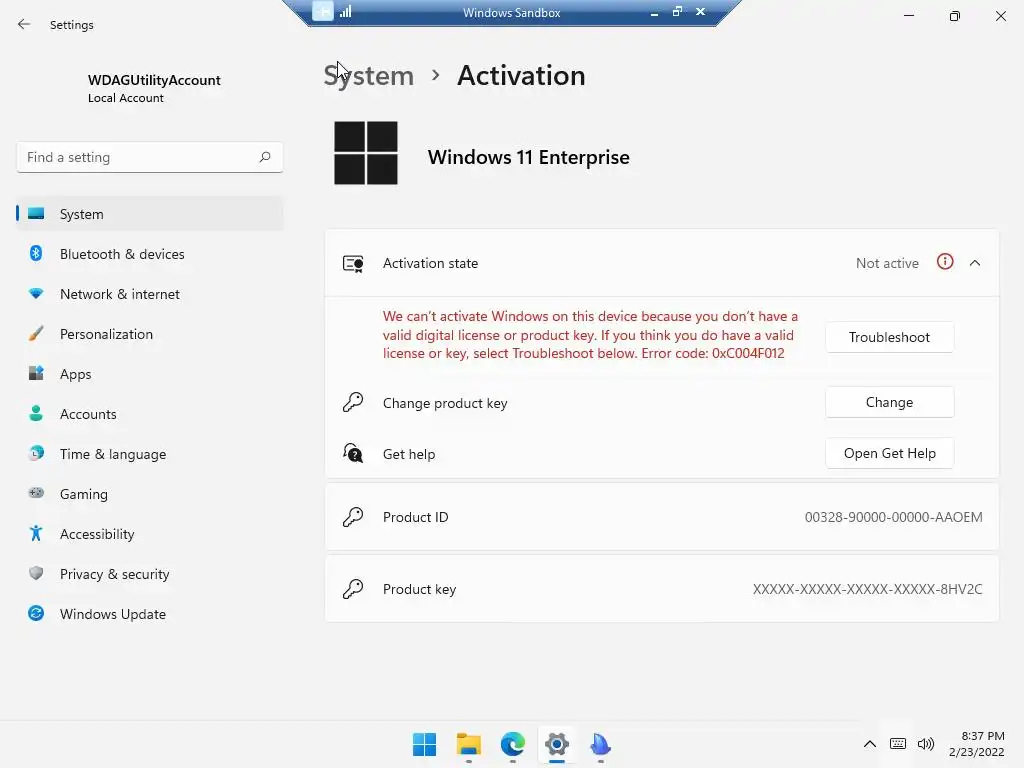The image size is (1024, 768).
Task: Open the Accounts settings category
Action: 150,414
